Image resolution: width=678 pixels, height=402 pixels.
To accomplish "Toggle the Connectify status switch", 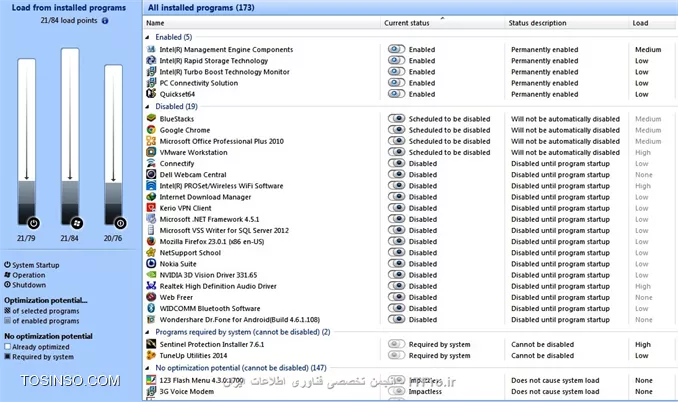I will [x=397, y=163].
